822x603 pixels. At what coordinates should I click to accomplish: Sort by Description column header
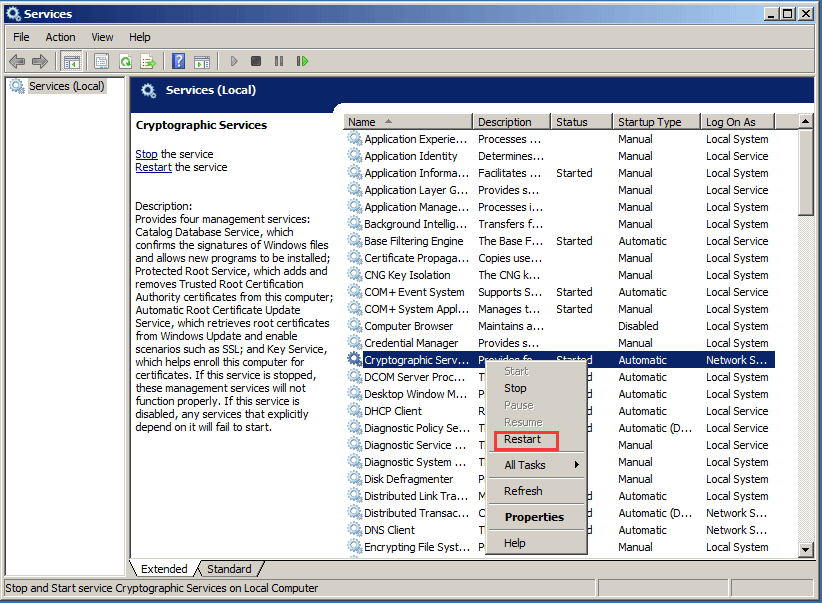tap(512, 122)
